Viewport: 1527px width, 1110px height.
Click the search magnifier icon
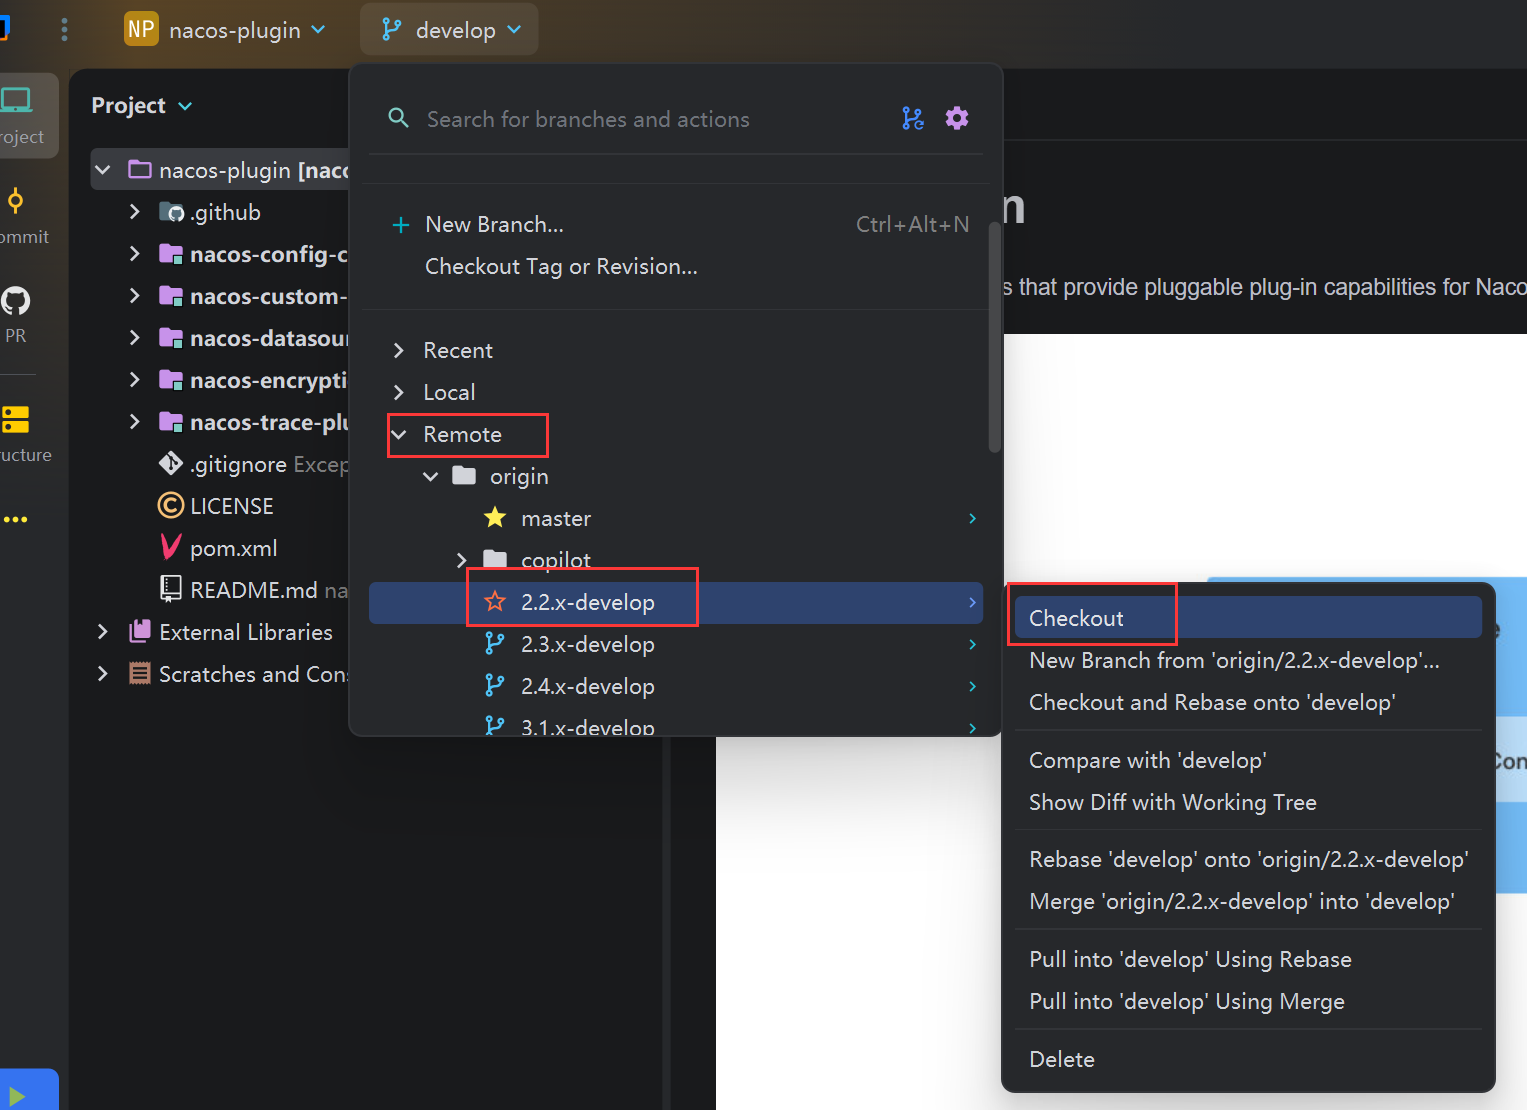(398, 118)
